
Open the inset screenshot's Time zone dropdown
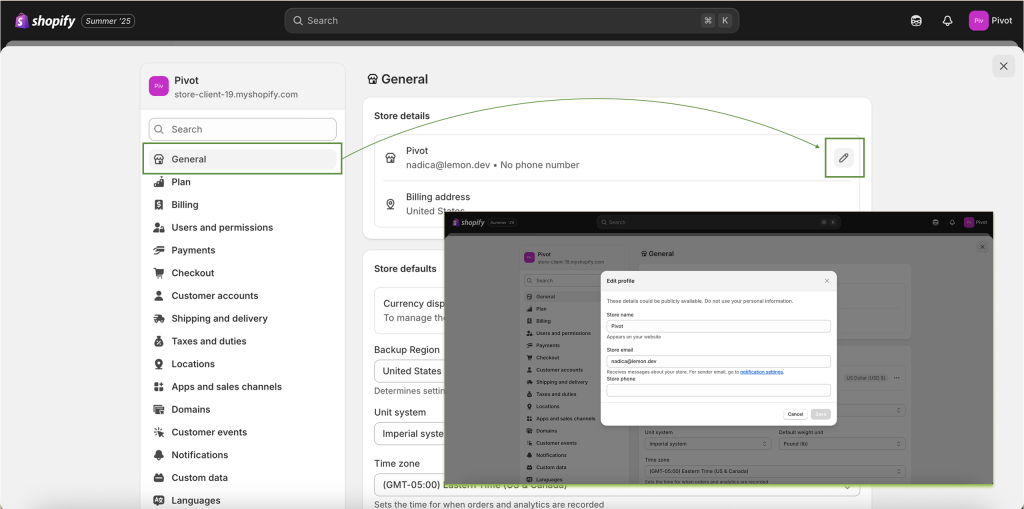pyautogui.click(x=775, y=471)
